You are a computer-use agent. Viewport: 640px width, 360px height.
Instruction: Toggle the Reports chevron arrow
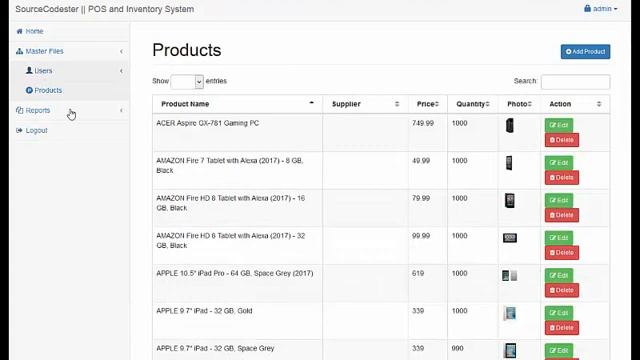(121, 111)
